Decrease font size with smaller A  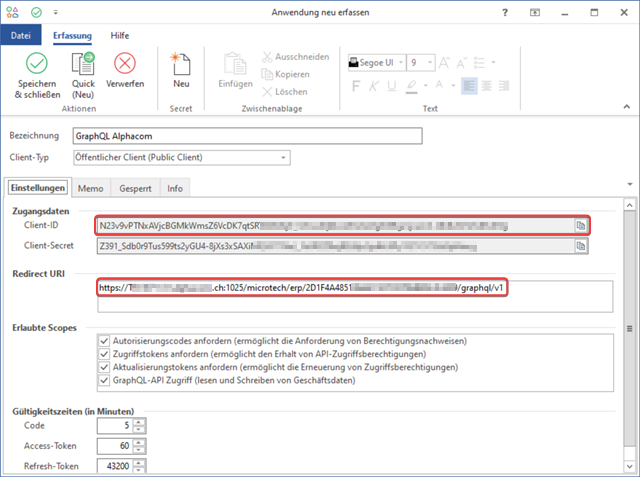pyautogui.click(x=462, y=63)
